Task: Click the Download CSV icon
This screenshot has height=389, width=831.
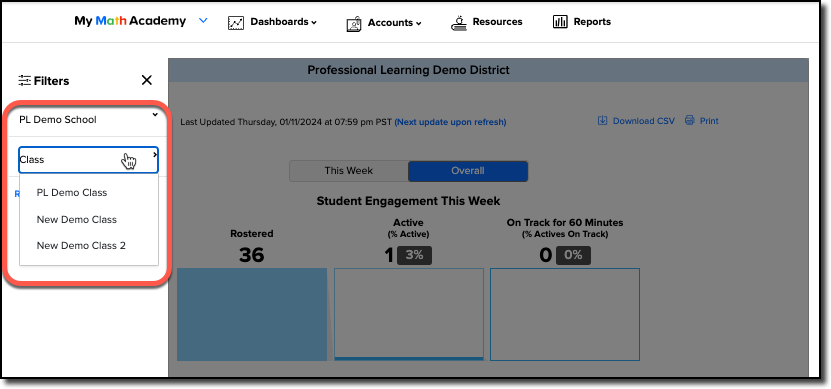Action: [x=603, y=120]
